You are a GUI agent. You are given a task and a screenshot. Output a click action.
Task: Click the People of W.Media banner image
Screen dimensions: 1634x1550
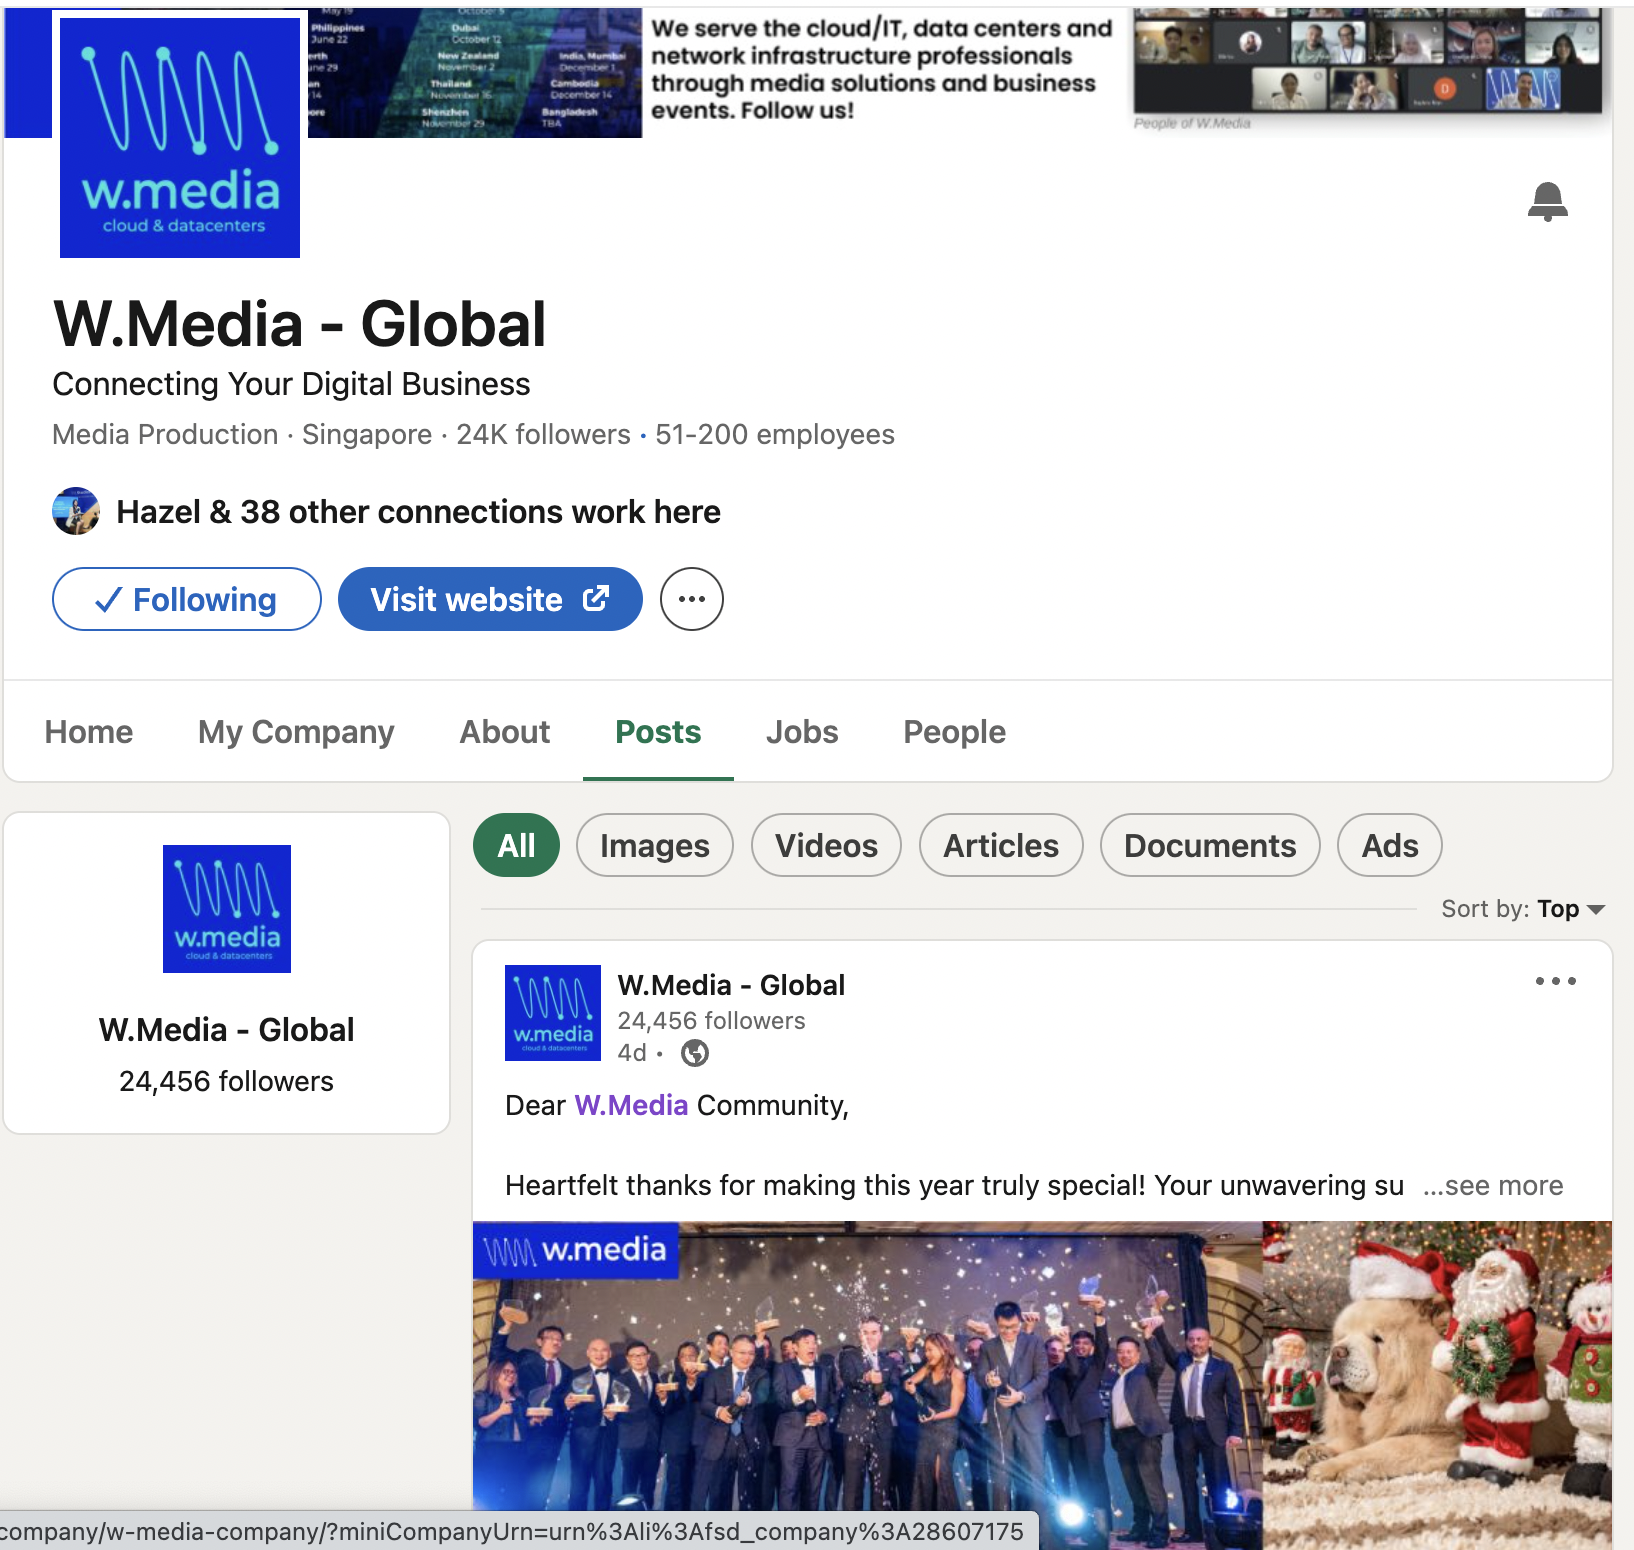(1368, 62)
